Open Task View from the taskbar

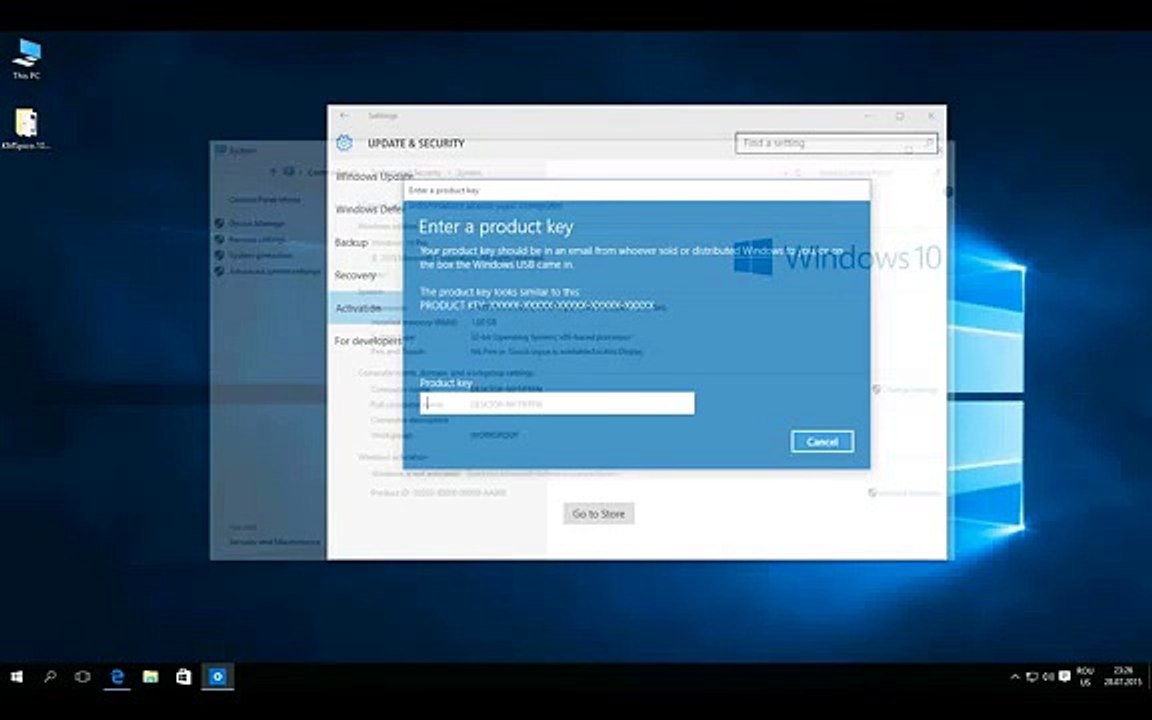click(x=83, y=677)
